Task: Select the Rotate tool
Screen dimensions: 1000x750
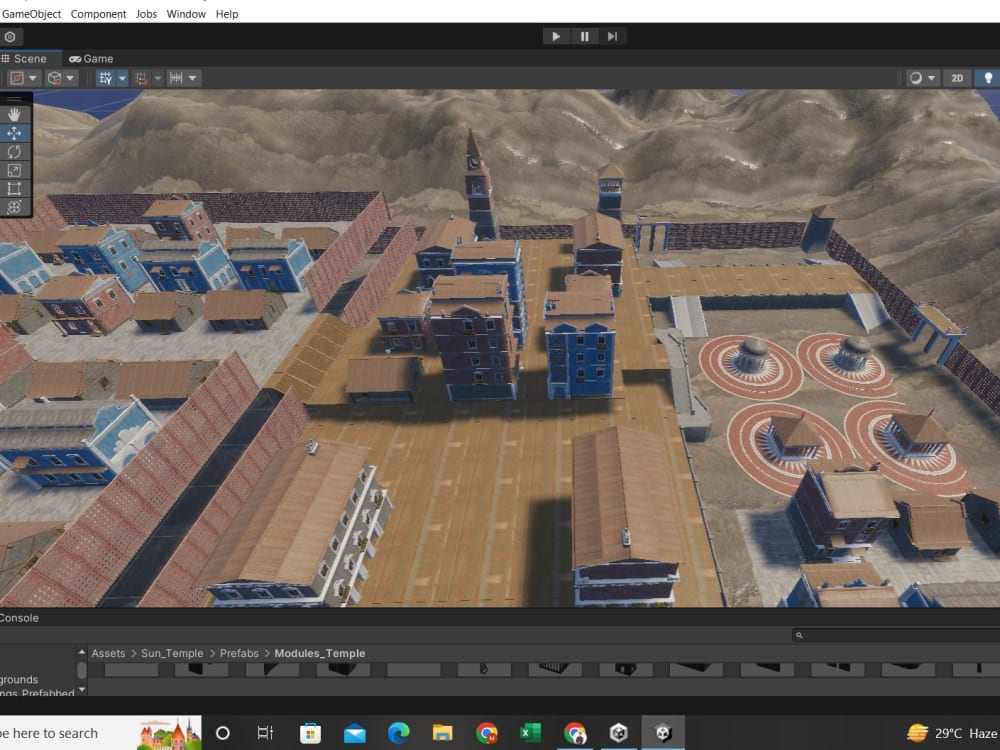Action: (14, 151)
